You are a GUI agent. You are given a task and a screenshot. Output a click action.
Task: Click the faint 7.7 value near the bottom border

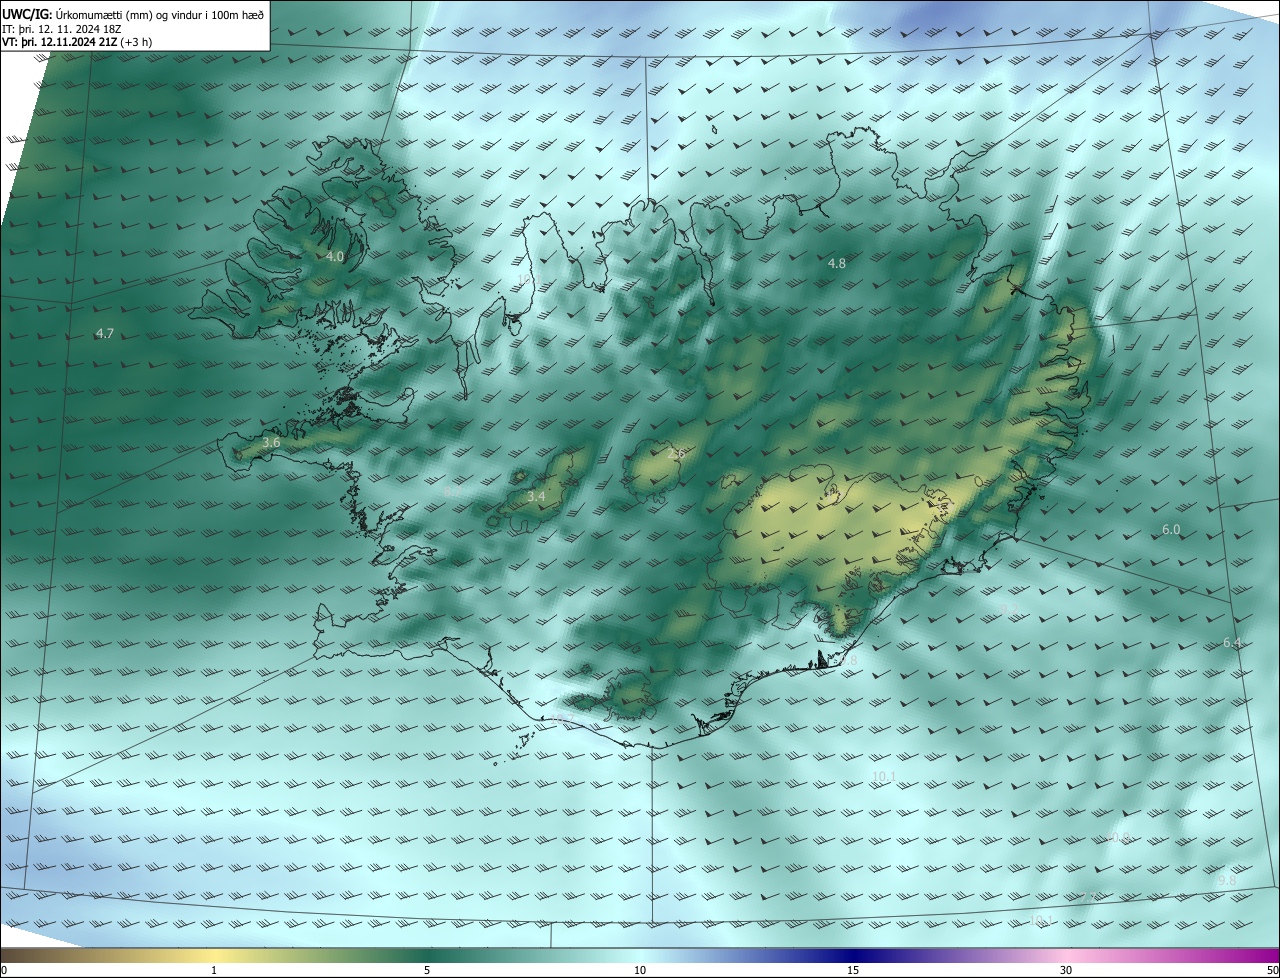coord(1087,897)
